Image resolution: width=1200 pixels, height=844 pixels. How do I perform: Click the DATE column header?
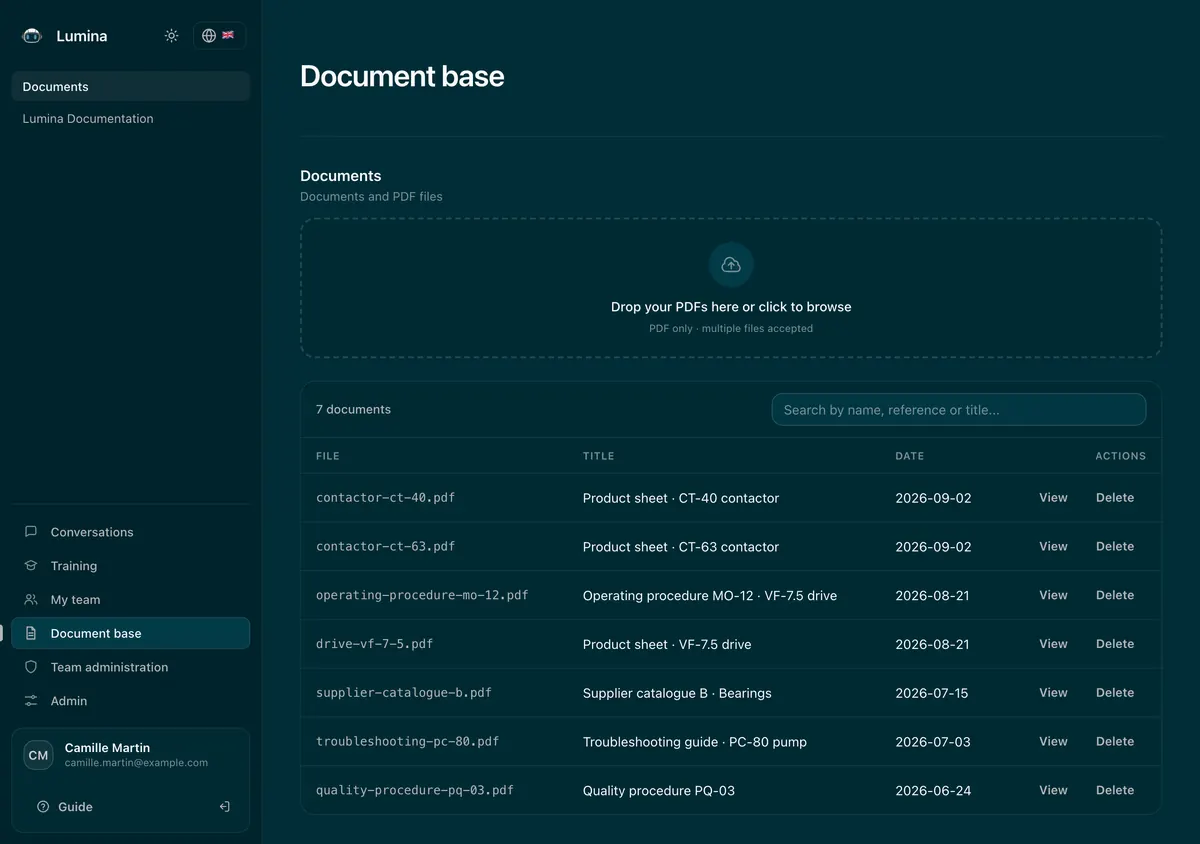click(910, 456)
